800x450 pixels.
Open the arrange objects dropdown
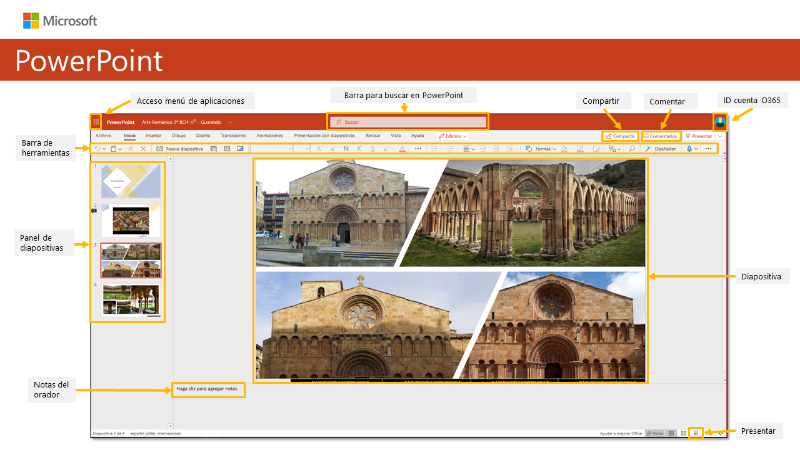[615, 148]
